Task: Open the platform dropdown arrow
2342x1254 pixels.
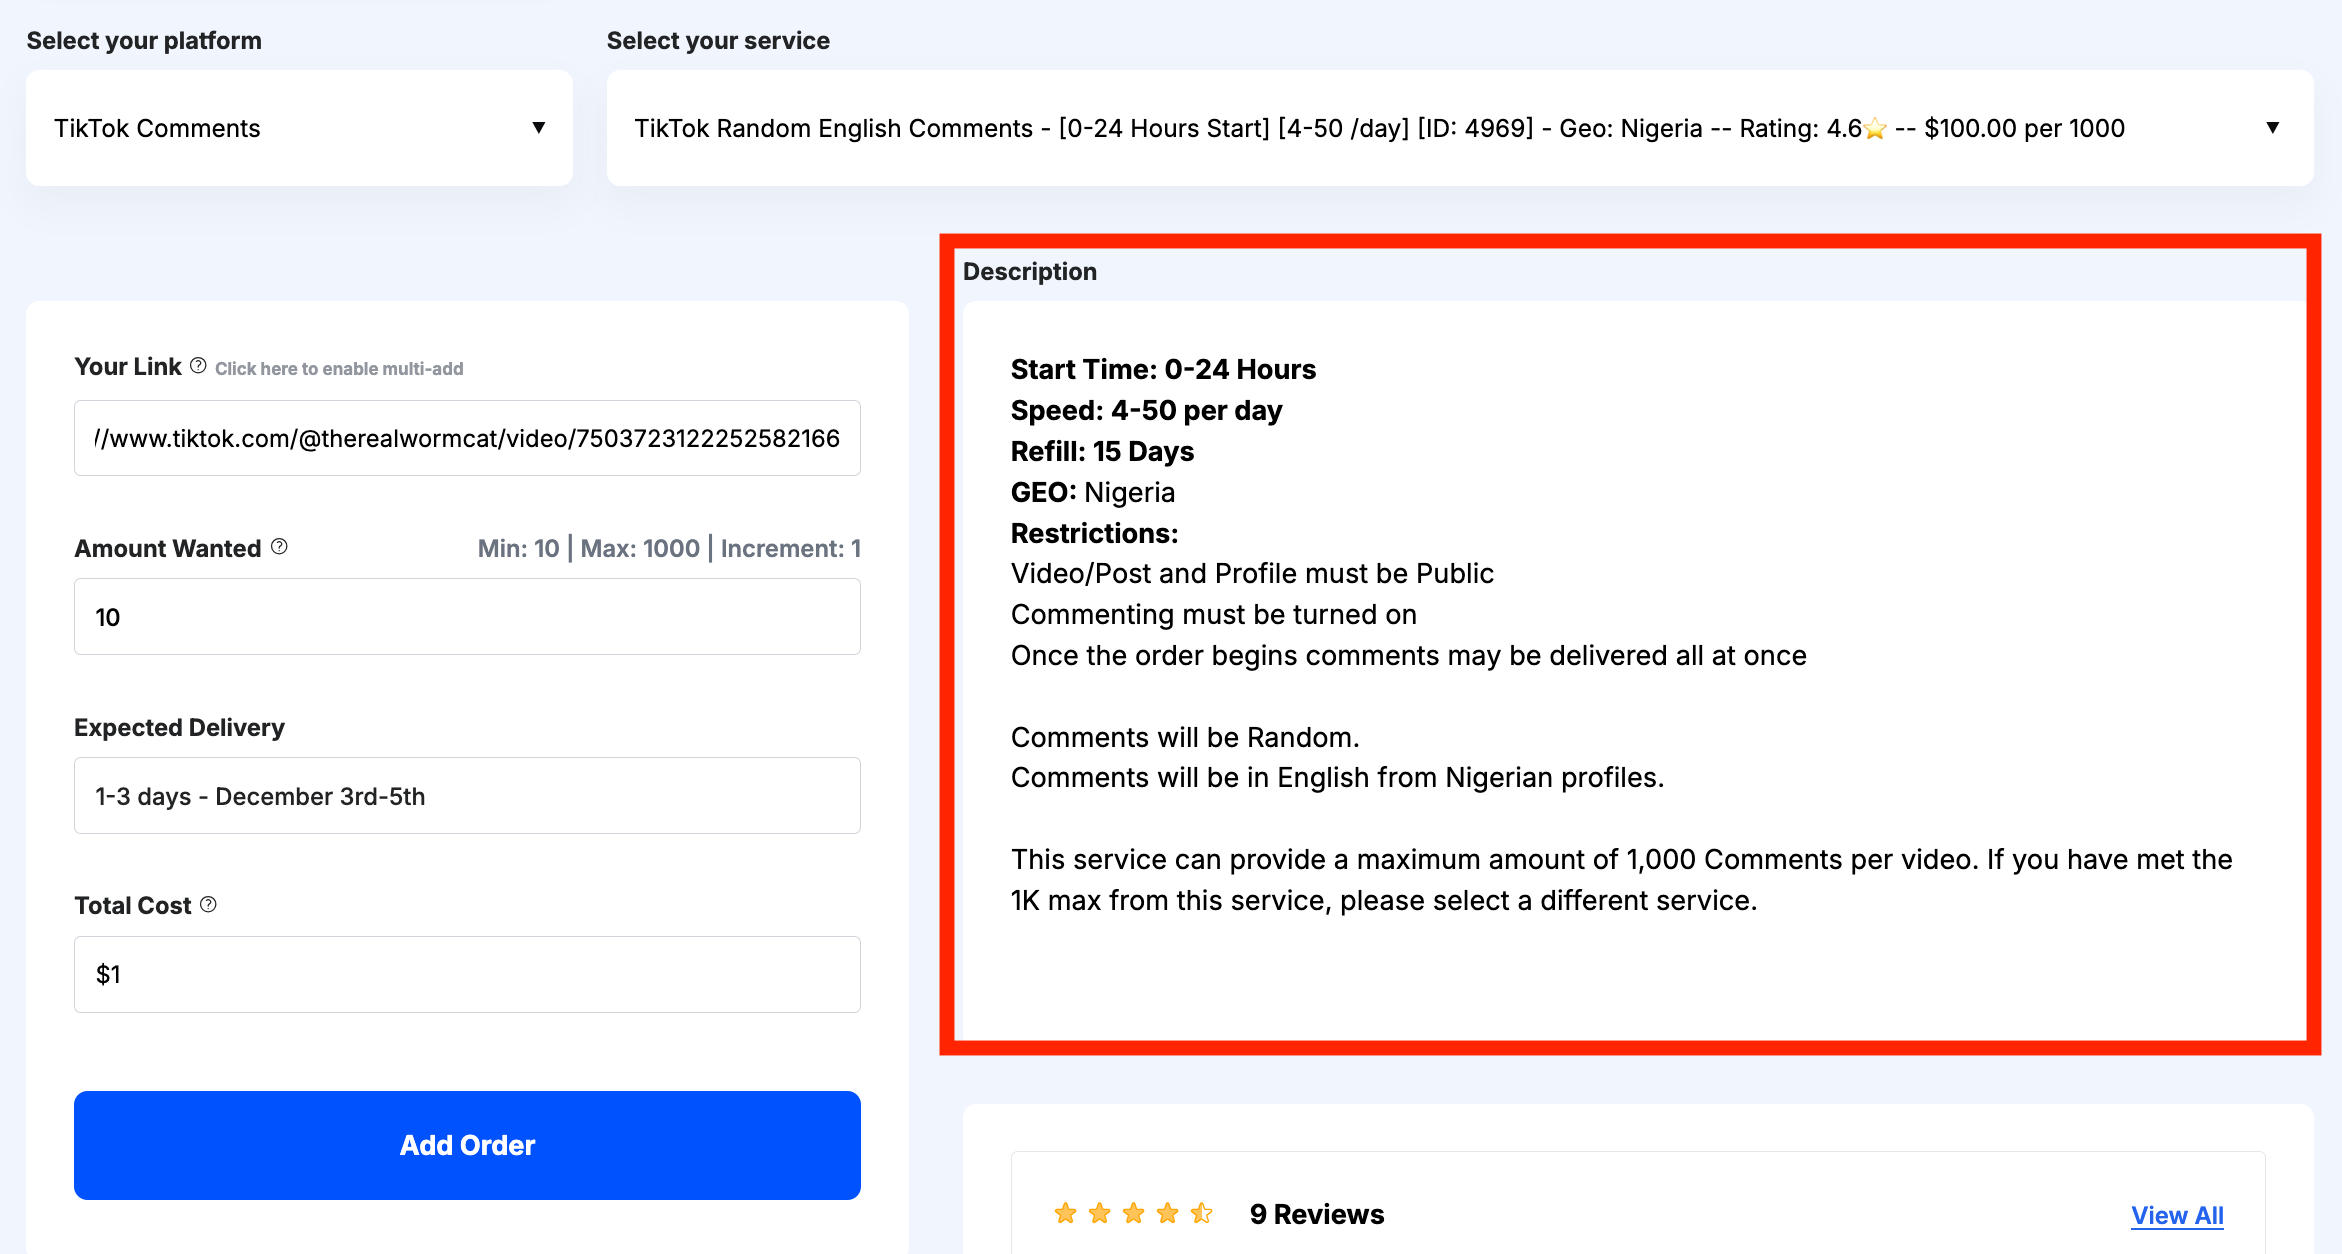Action: 538,127
